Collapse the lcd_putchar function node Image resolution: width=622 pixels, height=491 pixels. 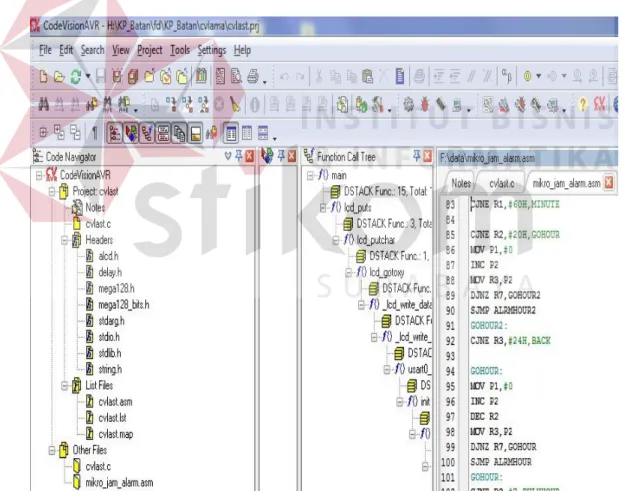pyautogui.click(x=336, y=240)
